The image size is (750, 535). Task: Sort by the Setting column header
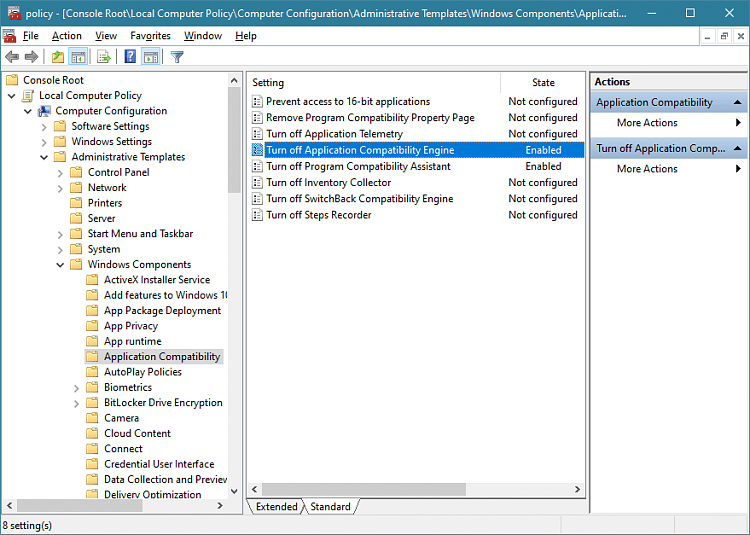pos(375,83)
